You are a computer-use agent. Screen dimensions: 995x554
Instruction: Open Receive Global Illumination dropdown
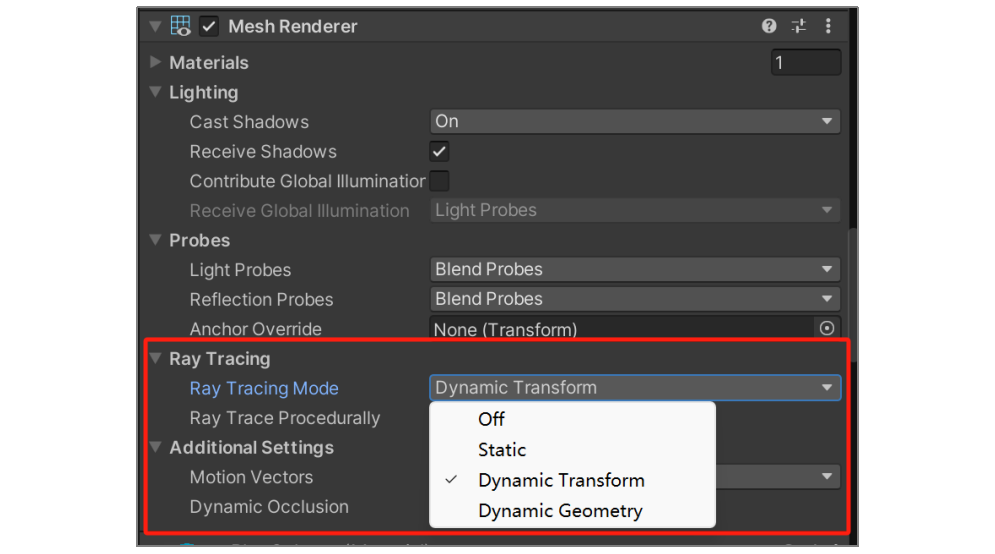[635, 210]
